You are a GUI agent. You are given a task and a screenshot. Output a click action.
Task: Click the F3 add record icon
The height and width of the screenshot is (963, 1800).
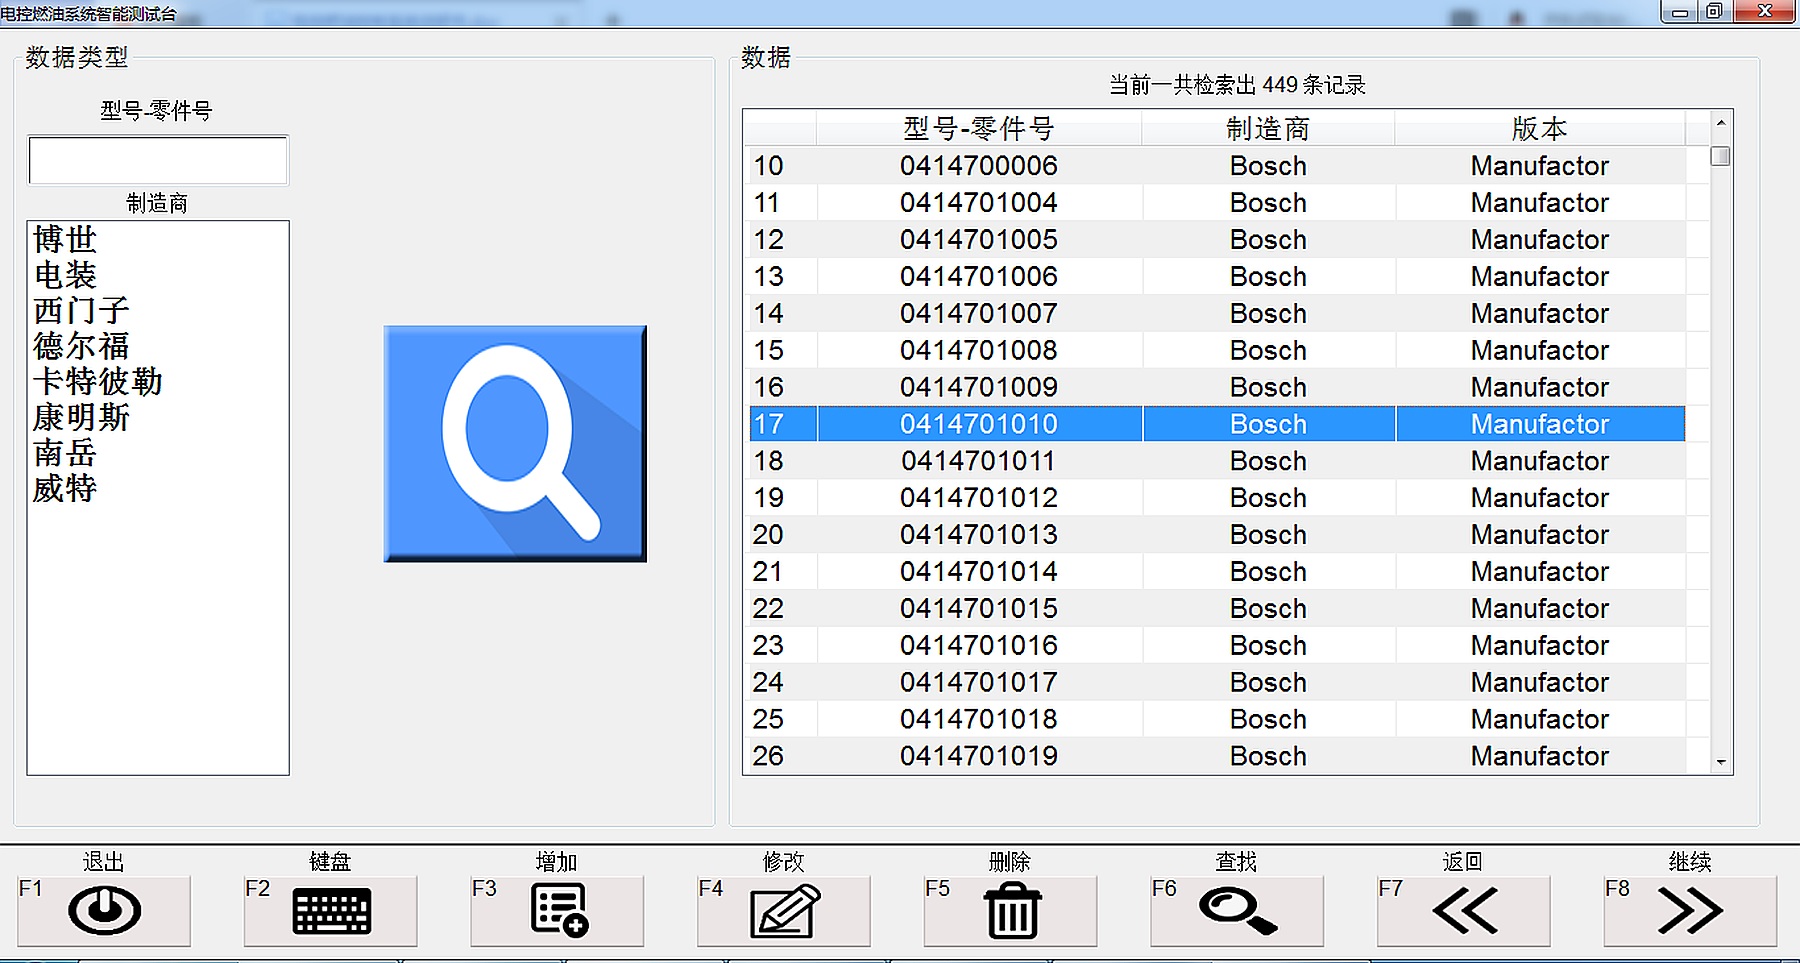coord(559,910)
